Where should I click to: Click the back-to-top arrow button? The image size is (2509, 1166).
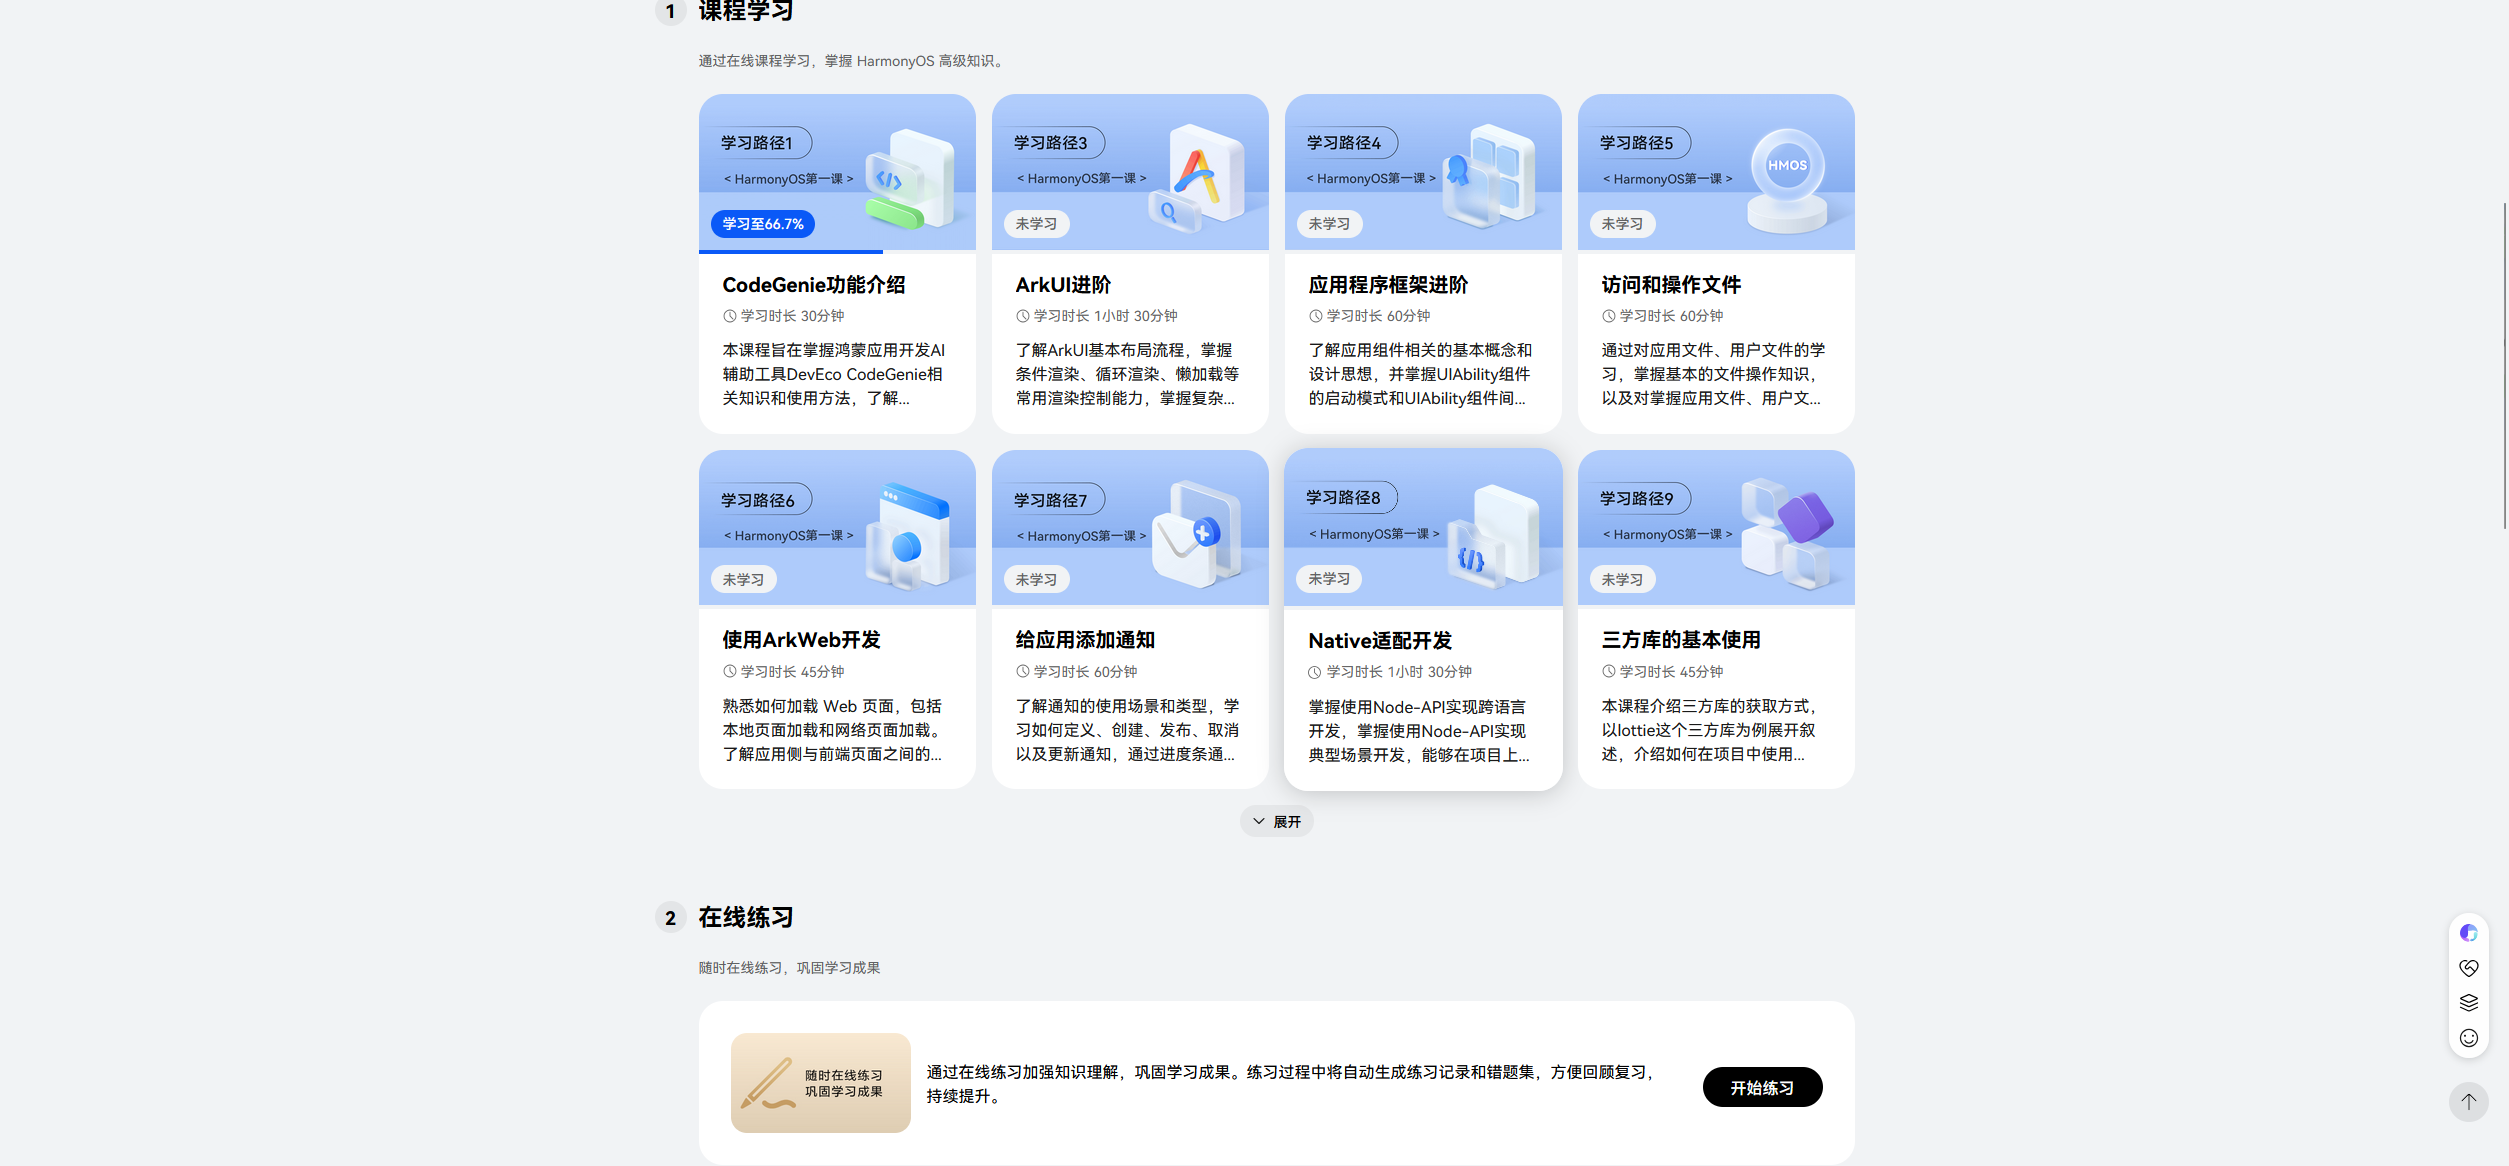(x=2468, y=1102)
